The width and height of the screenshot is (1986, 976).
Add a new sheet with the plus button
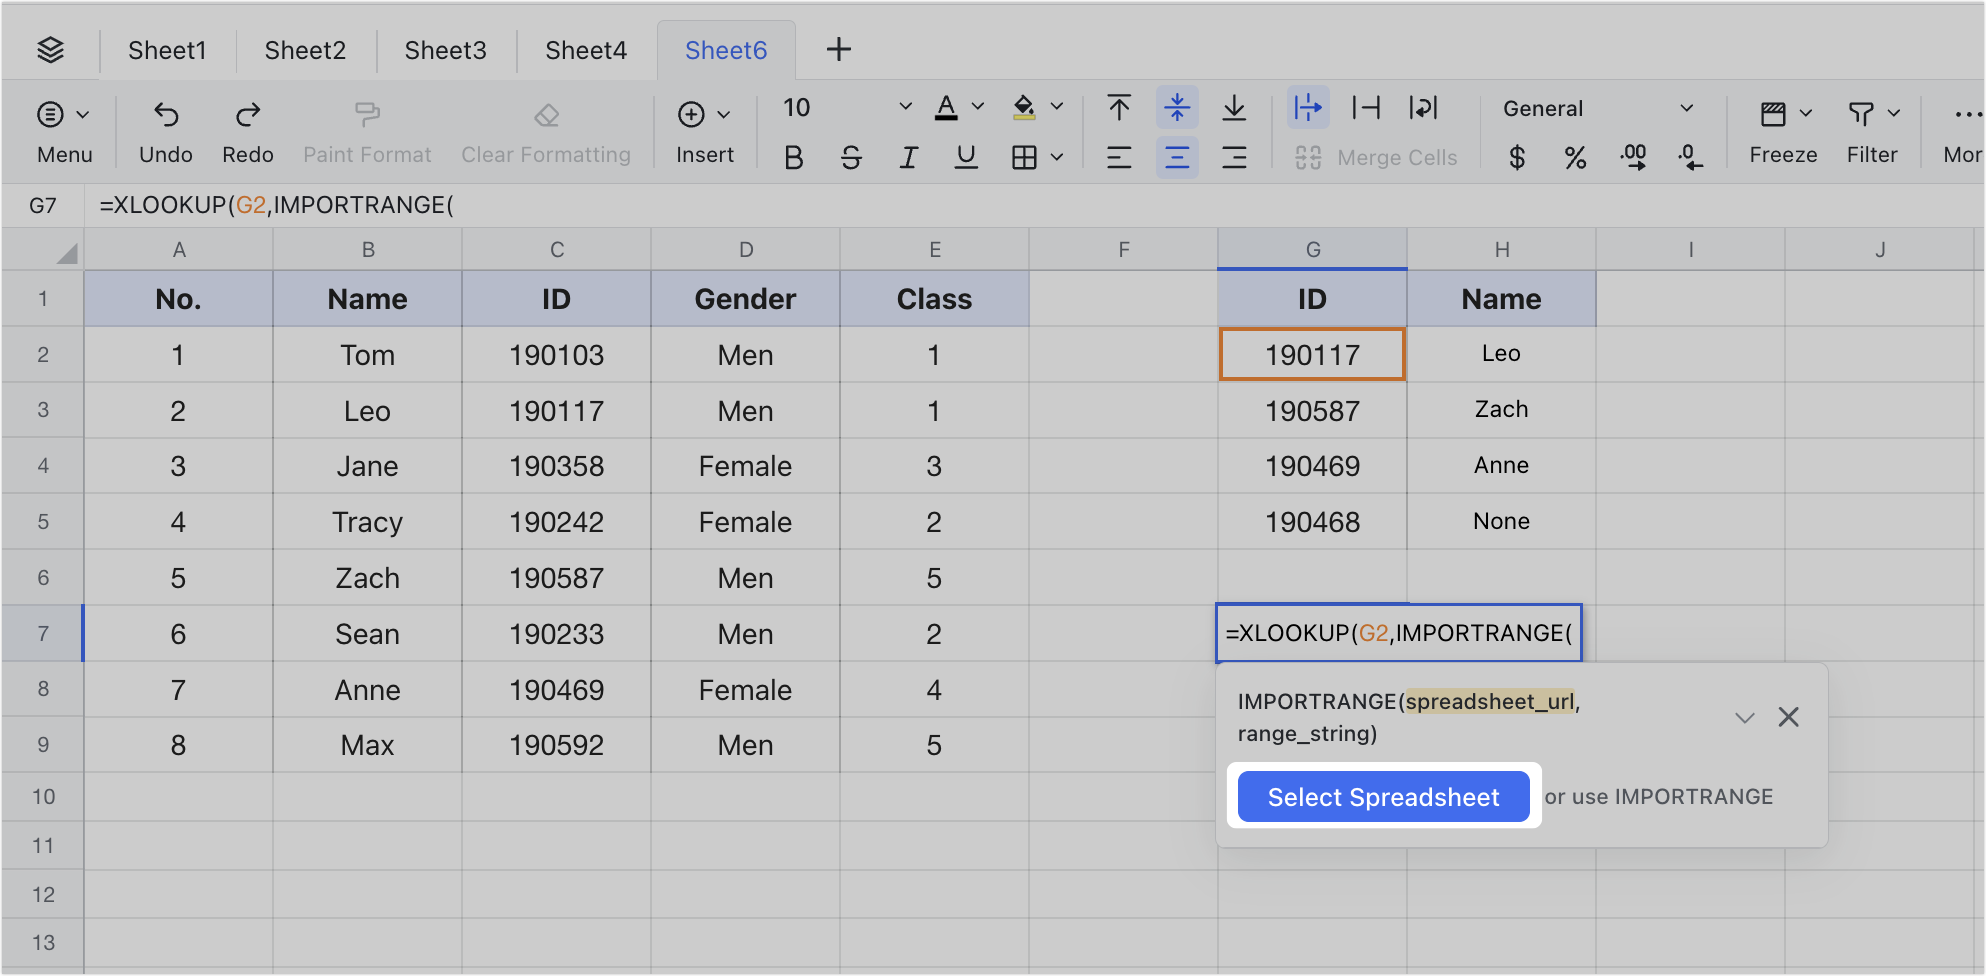(838, 49)
